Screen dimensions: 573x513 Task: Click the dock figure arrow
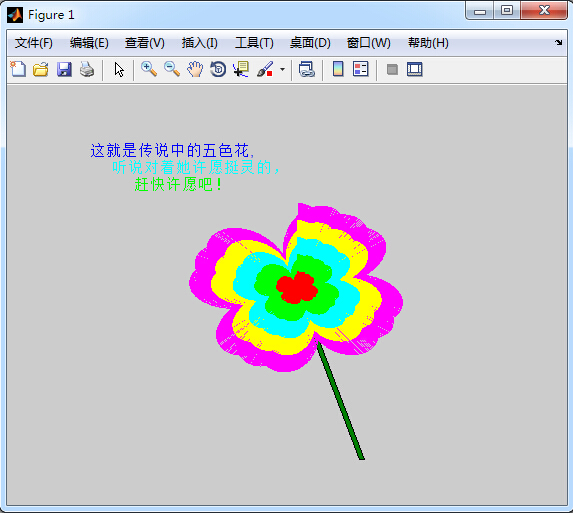click(558, 42)
